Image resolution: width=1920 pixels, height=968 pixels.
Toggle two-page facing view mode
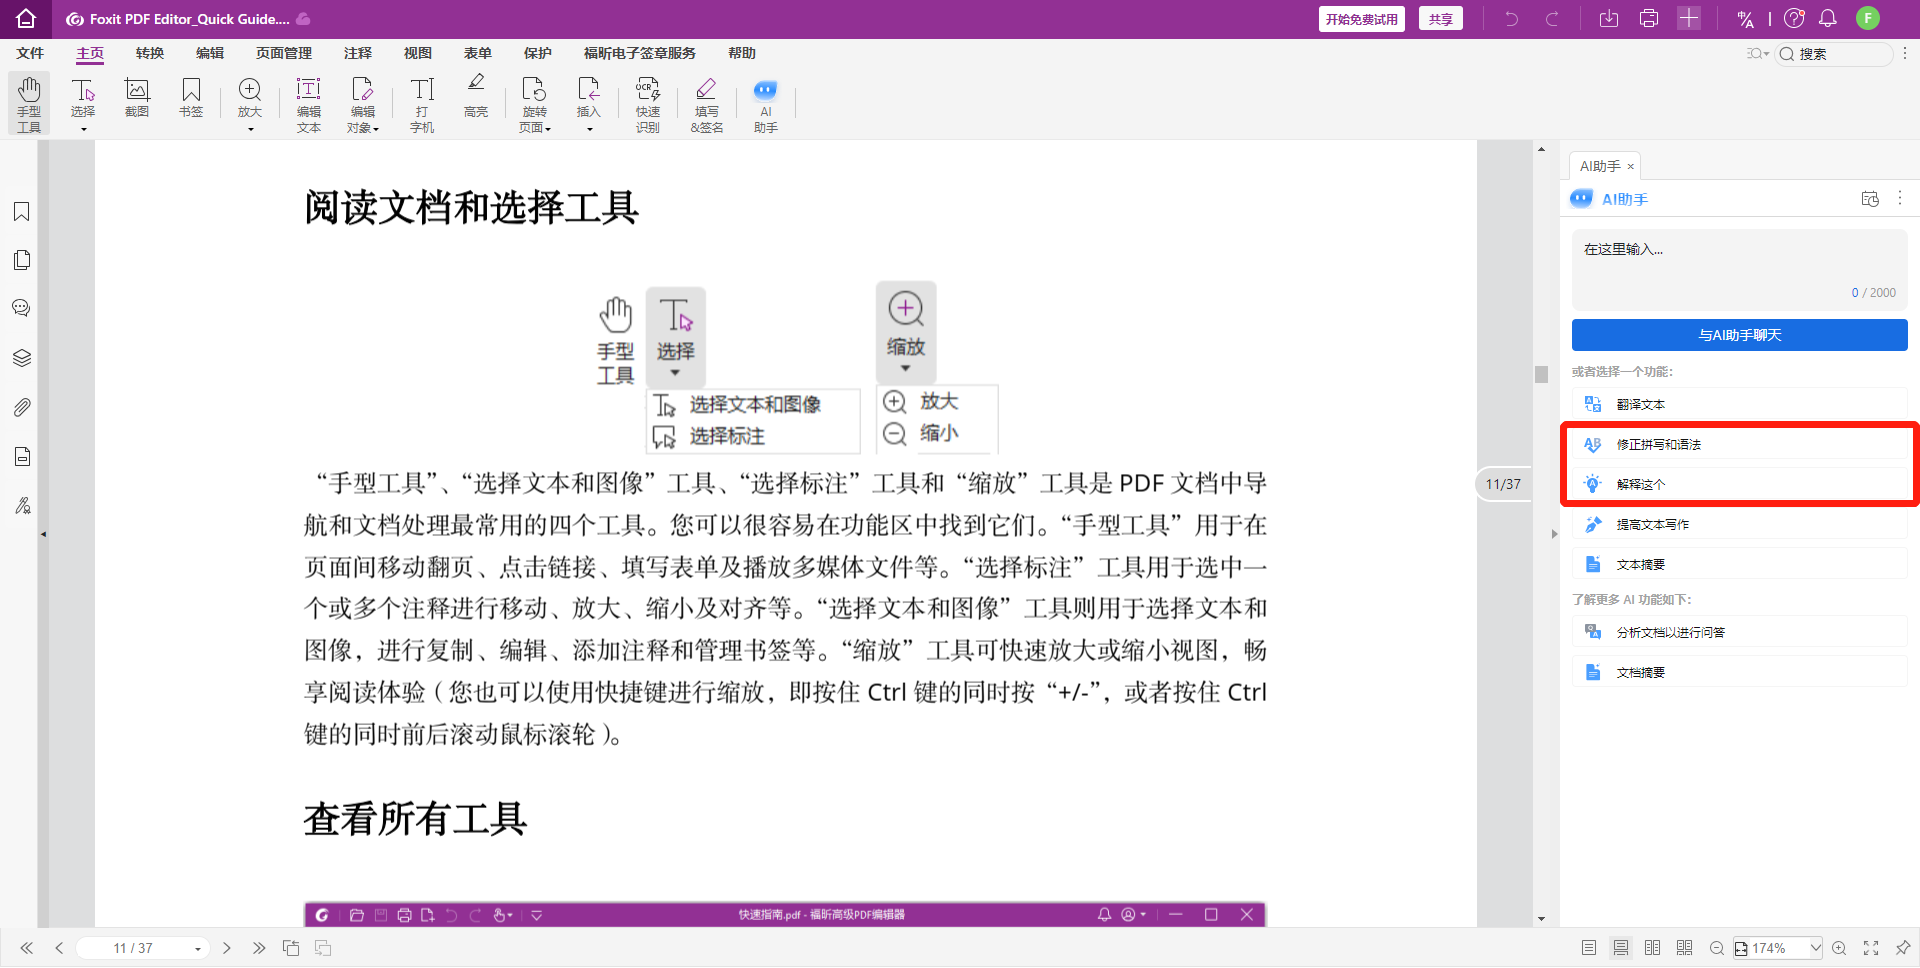[1653, 948]
